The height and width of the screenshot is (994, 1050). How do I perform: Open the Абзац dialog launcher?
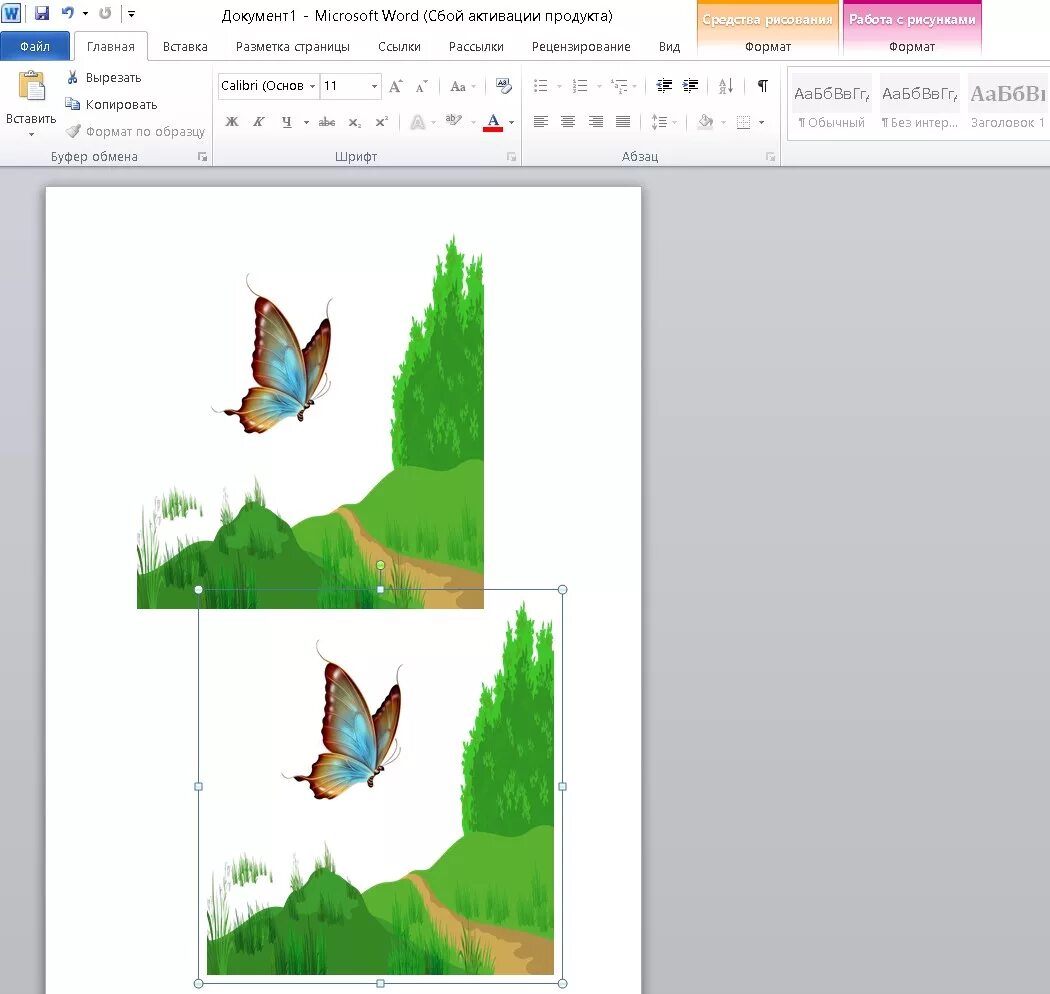770,157
